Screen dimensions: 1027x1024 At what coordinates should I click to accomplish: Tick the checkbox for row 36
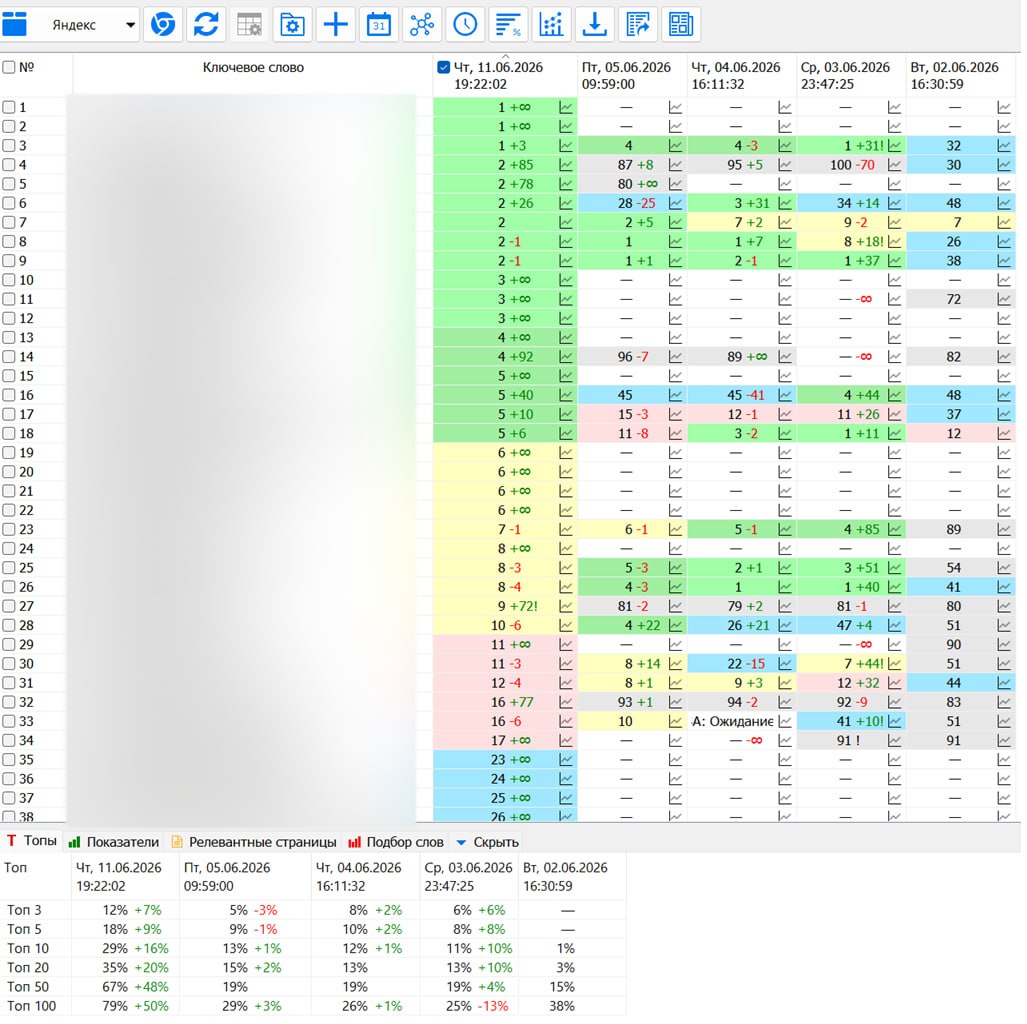tap(9, 779)
